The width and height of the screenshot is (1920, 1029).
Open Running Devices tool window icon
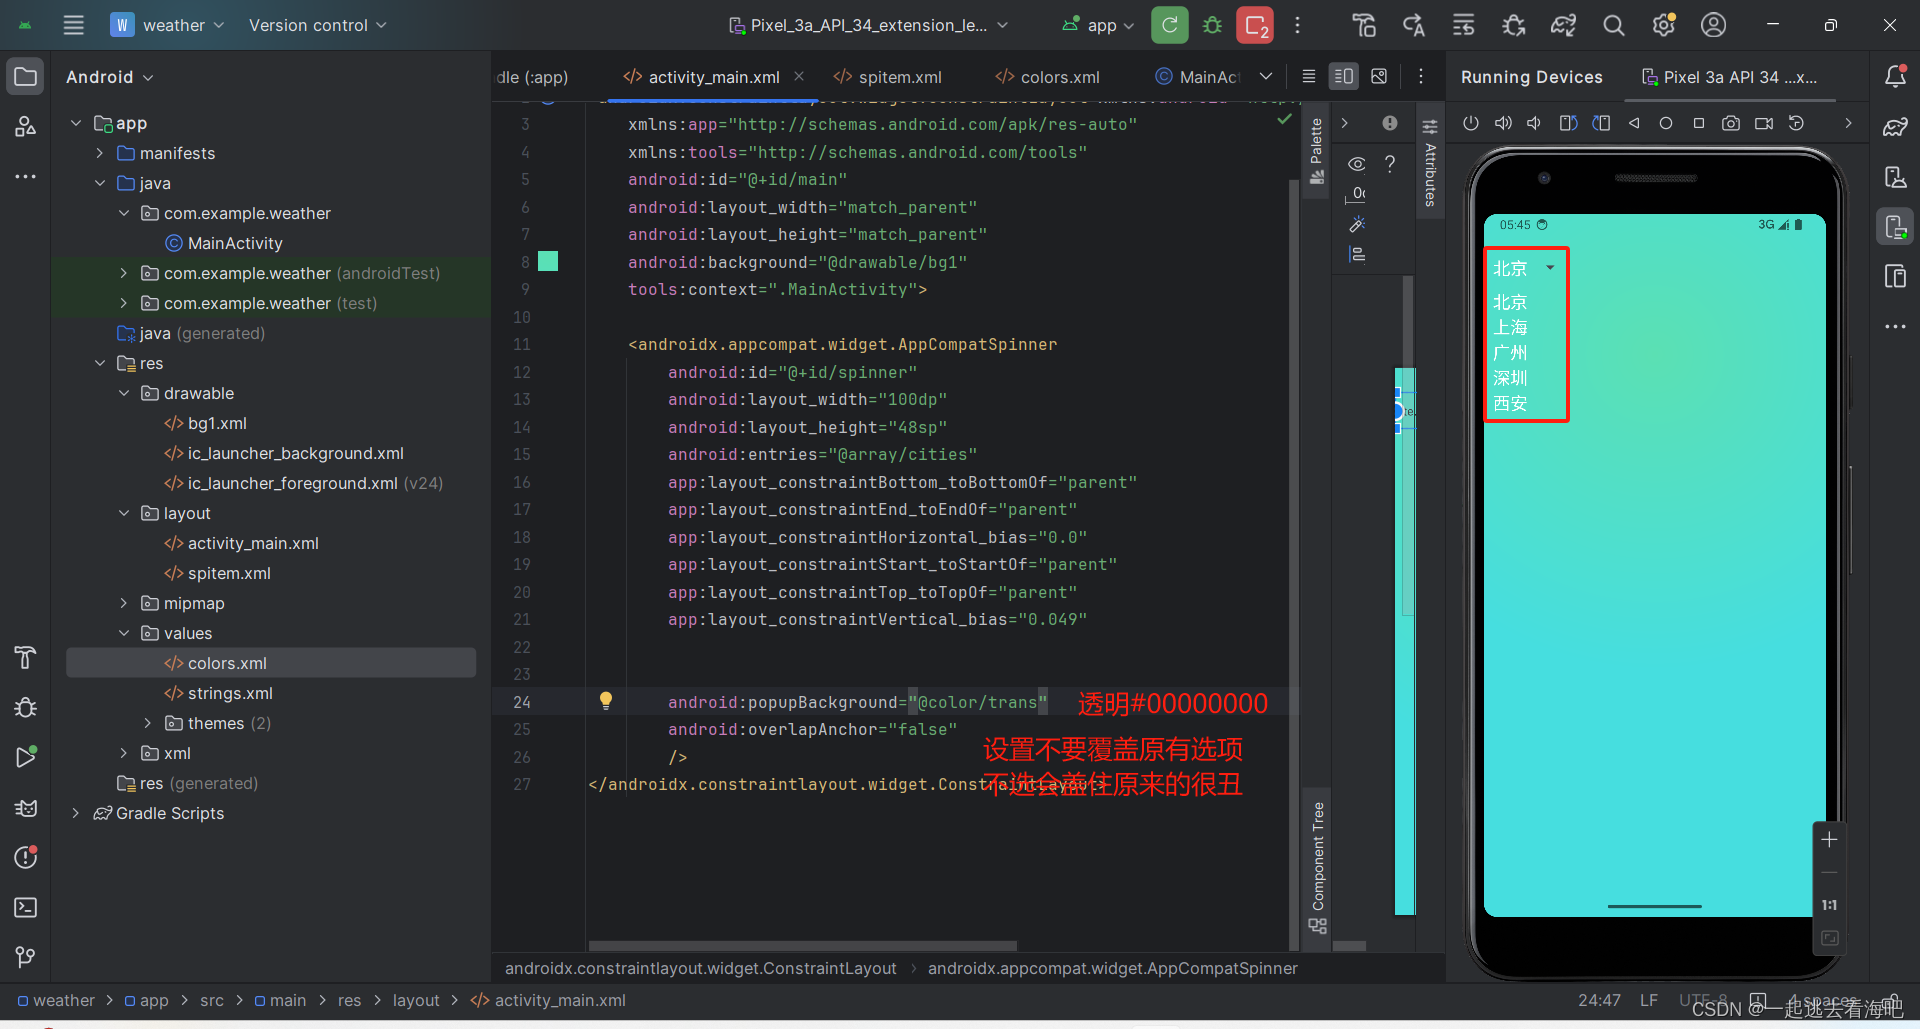pos(1895,226)
